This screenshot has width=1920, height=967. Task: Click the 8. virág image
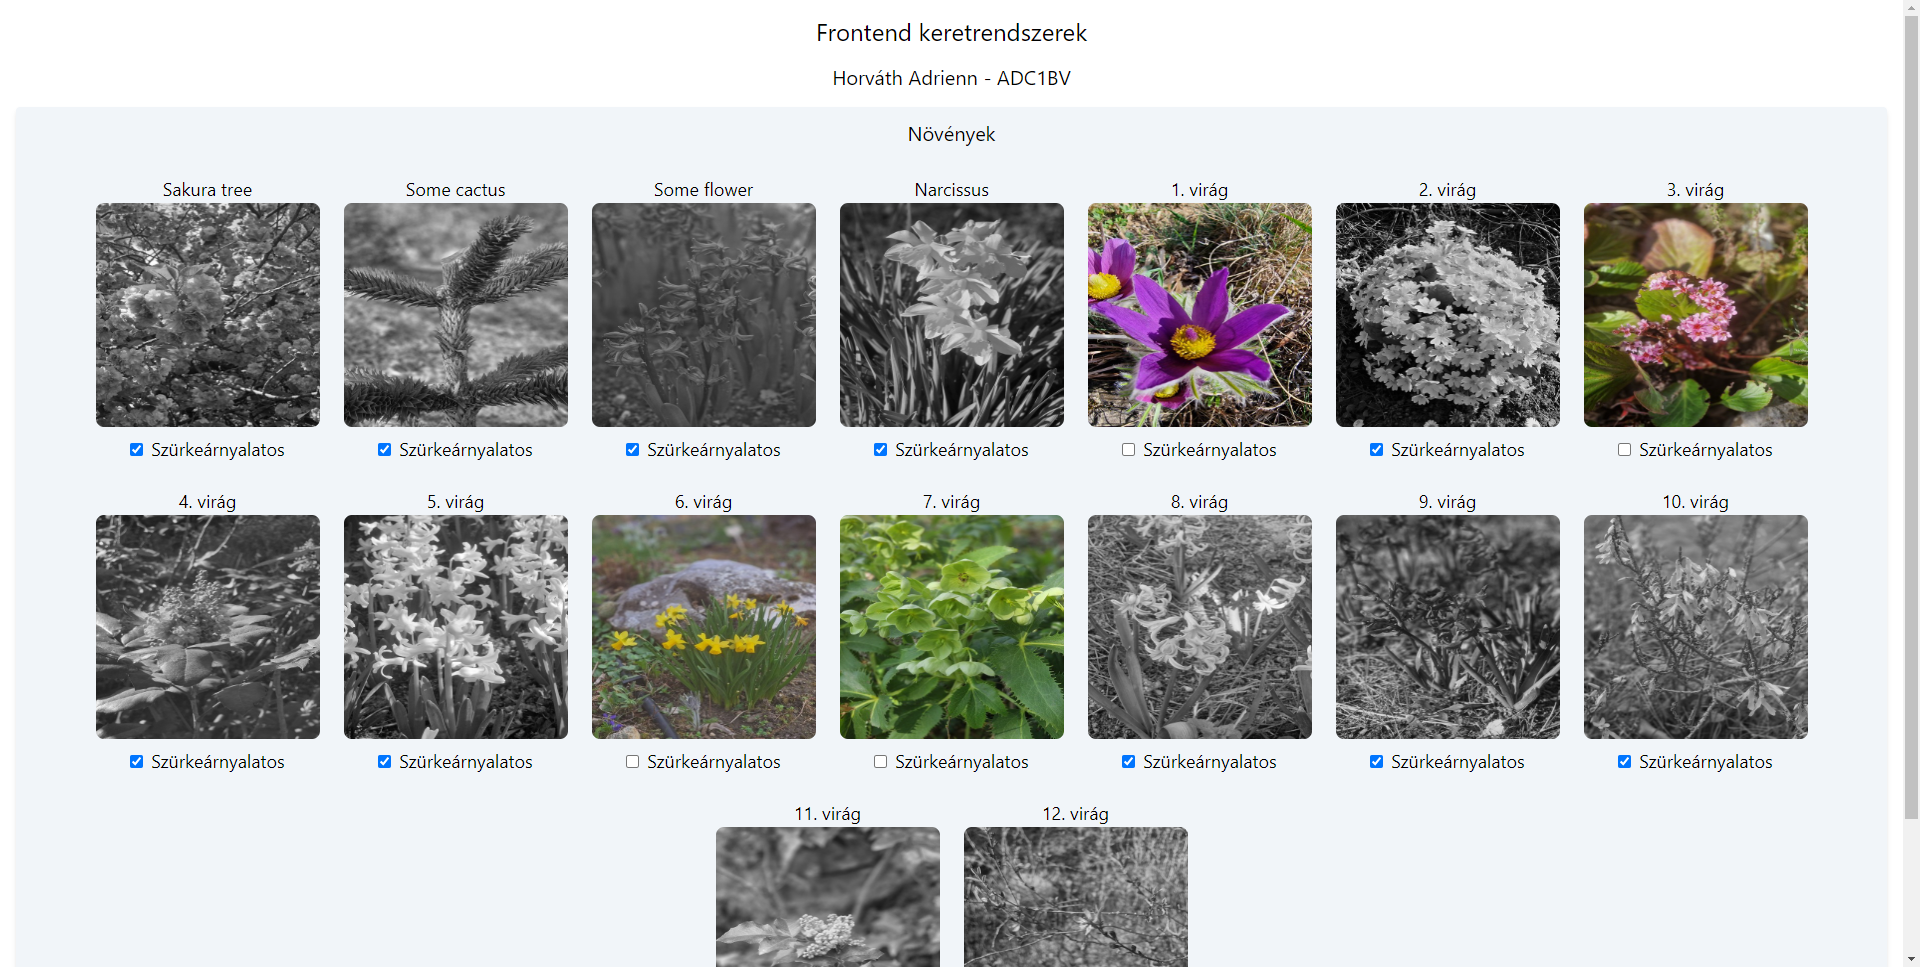(1200, 627)
